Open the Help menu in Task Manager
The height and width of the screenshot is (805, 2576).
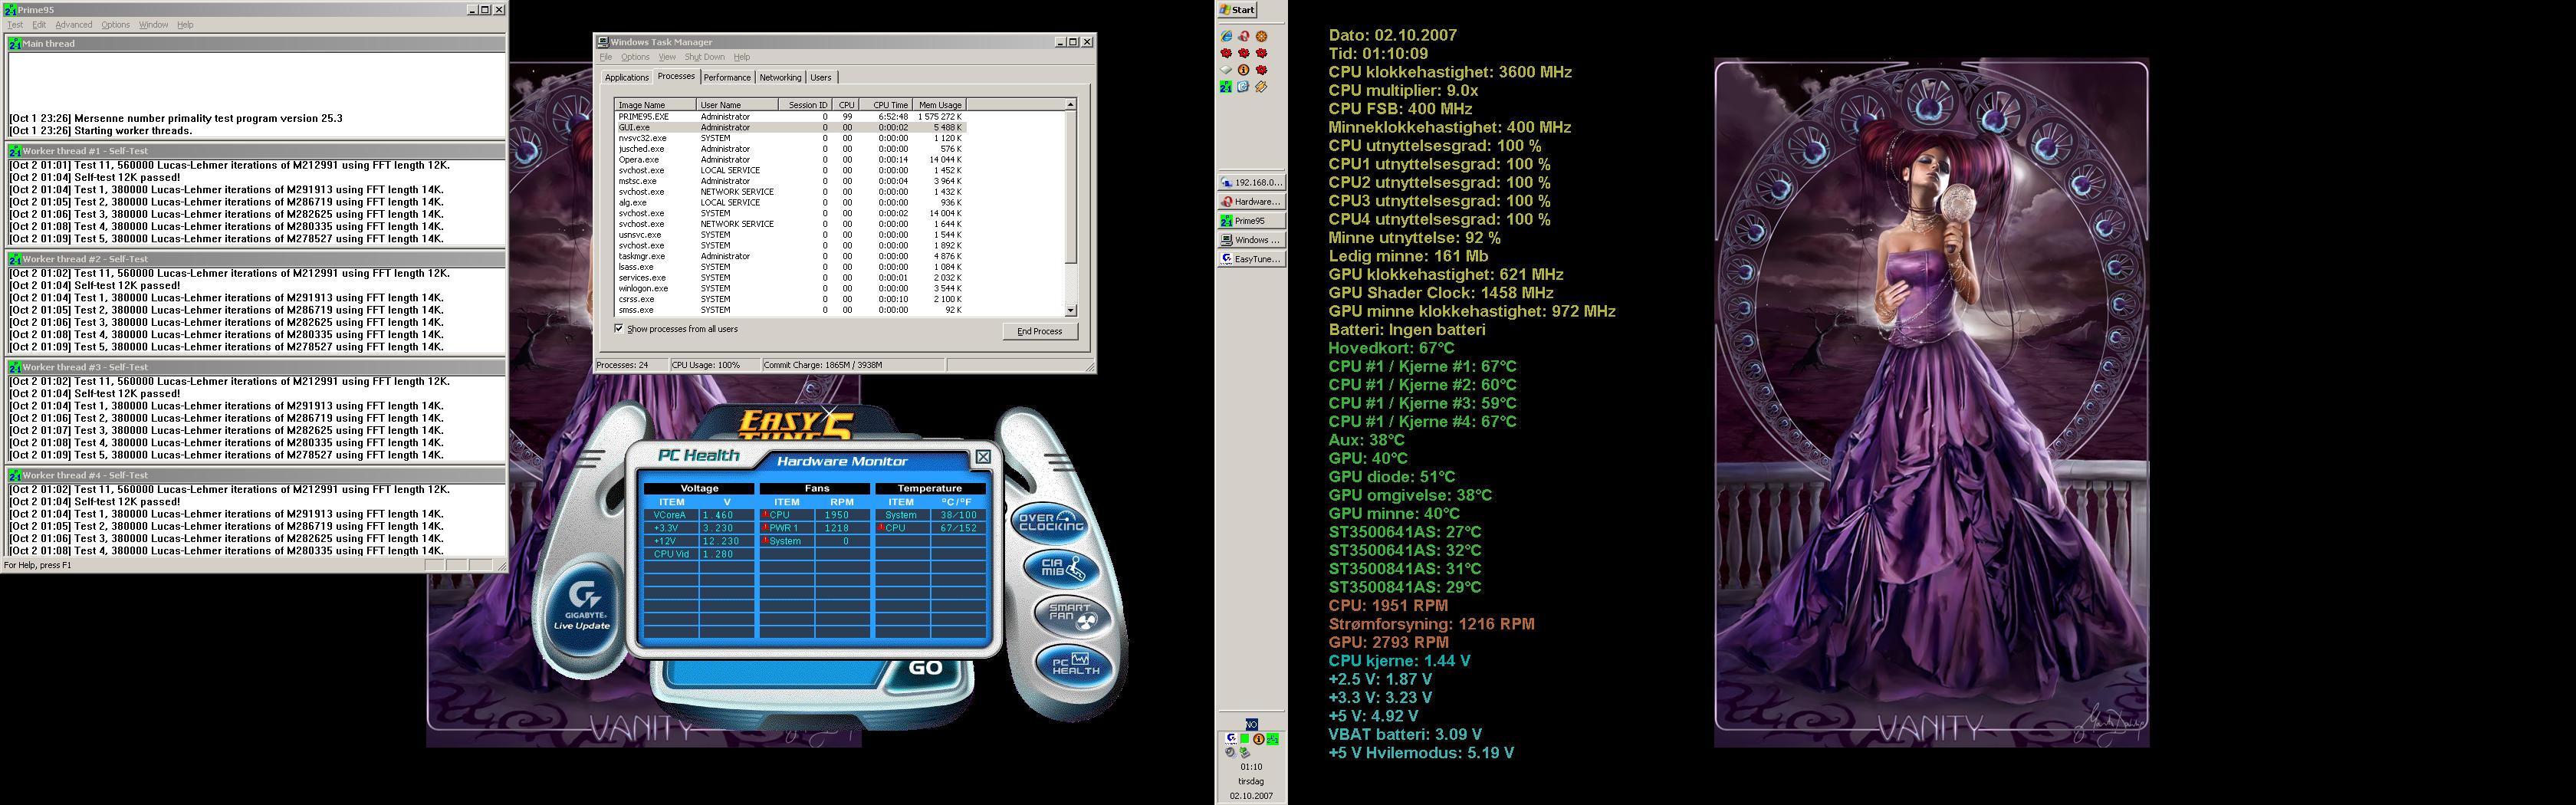742,57
